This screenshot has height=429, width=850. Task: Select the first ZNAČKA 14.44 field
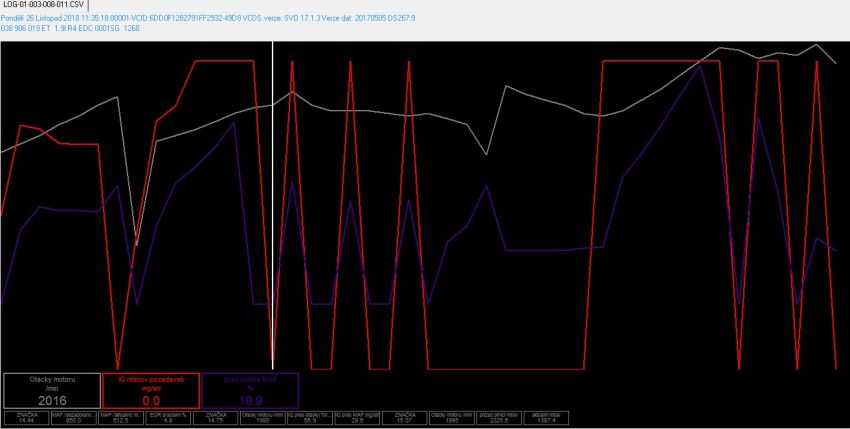point(27,418)
